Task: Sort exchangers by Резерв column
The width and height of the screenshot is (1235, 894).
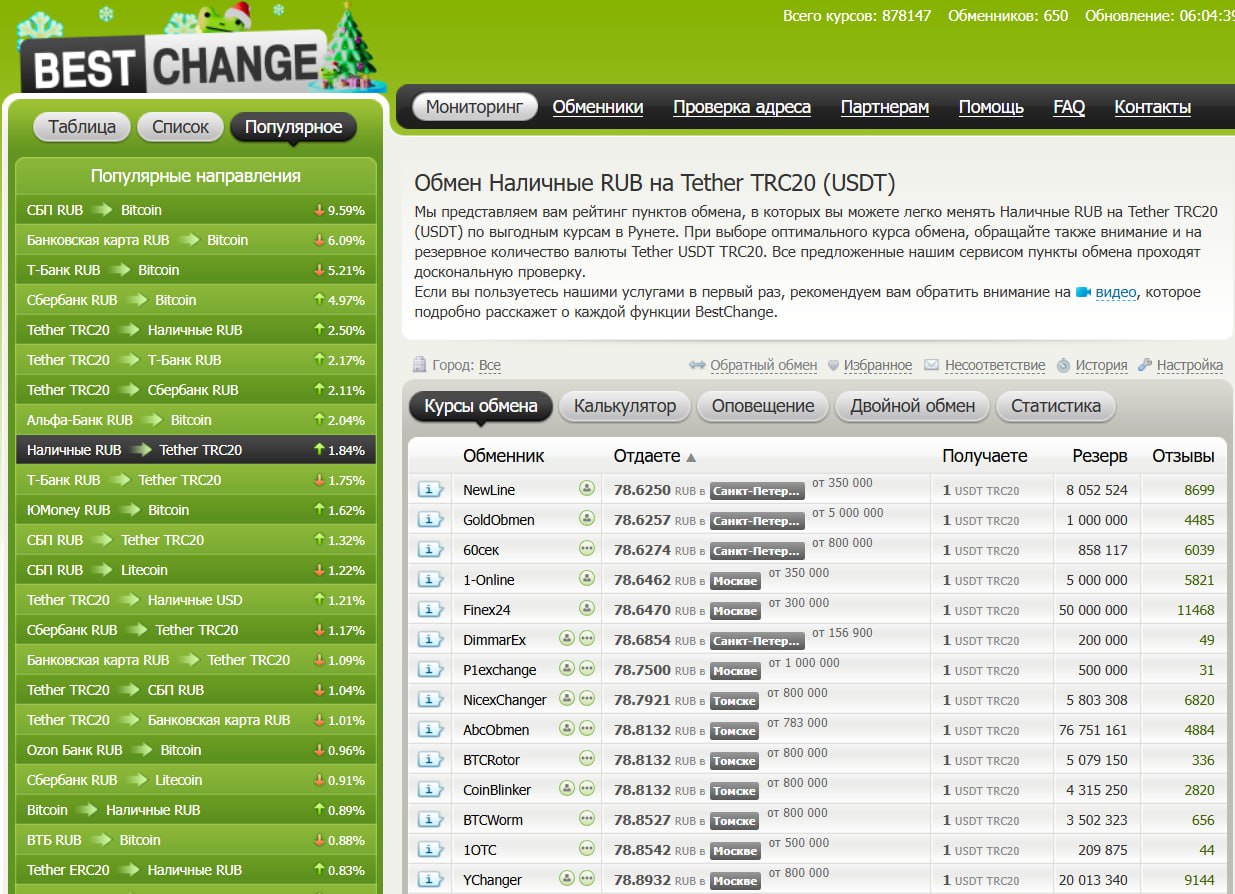Action: pos(1099,456)
